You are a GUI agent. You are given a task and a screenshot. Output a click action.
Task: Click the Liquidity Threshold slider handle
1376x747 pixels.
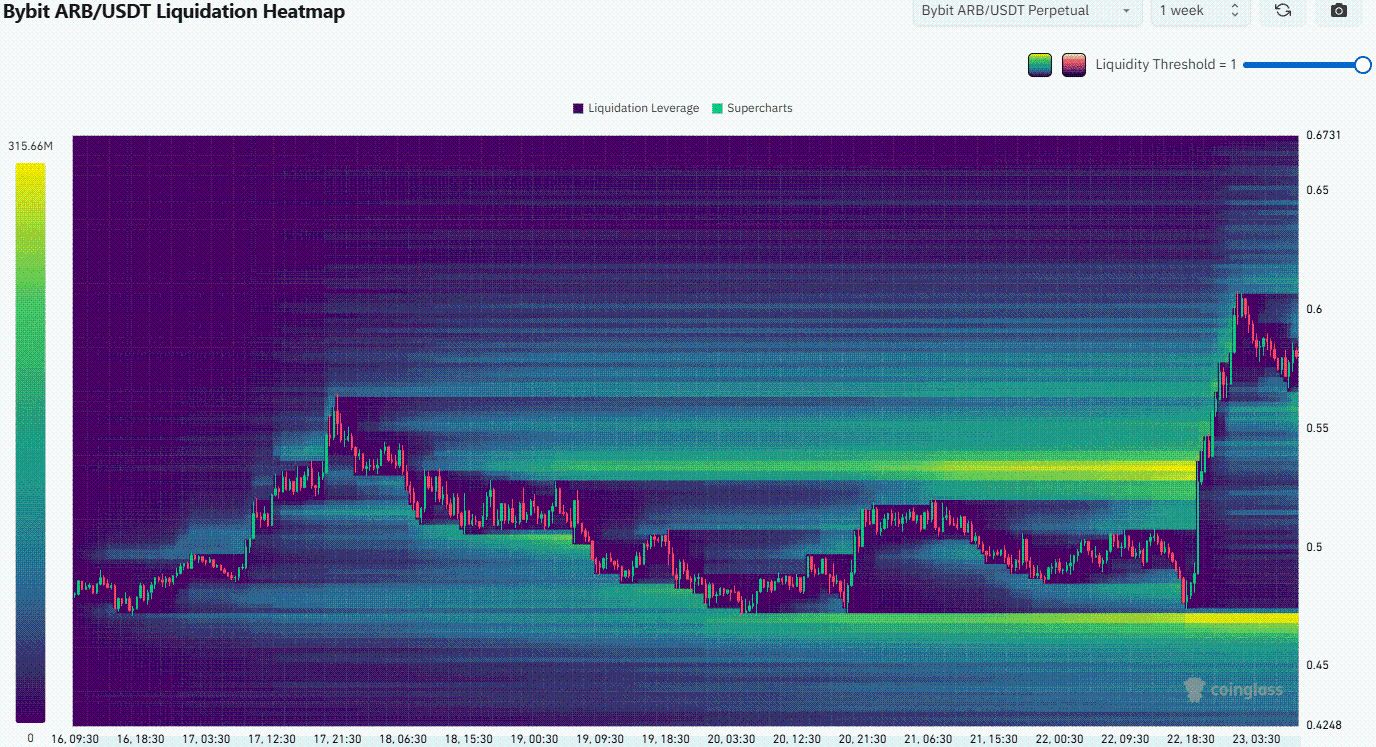[1362, 65]
